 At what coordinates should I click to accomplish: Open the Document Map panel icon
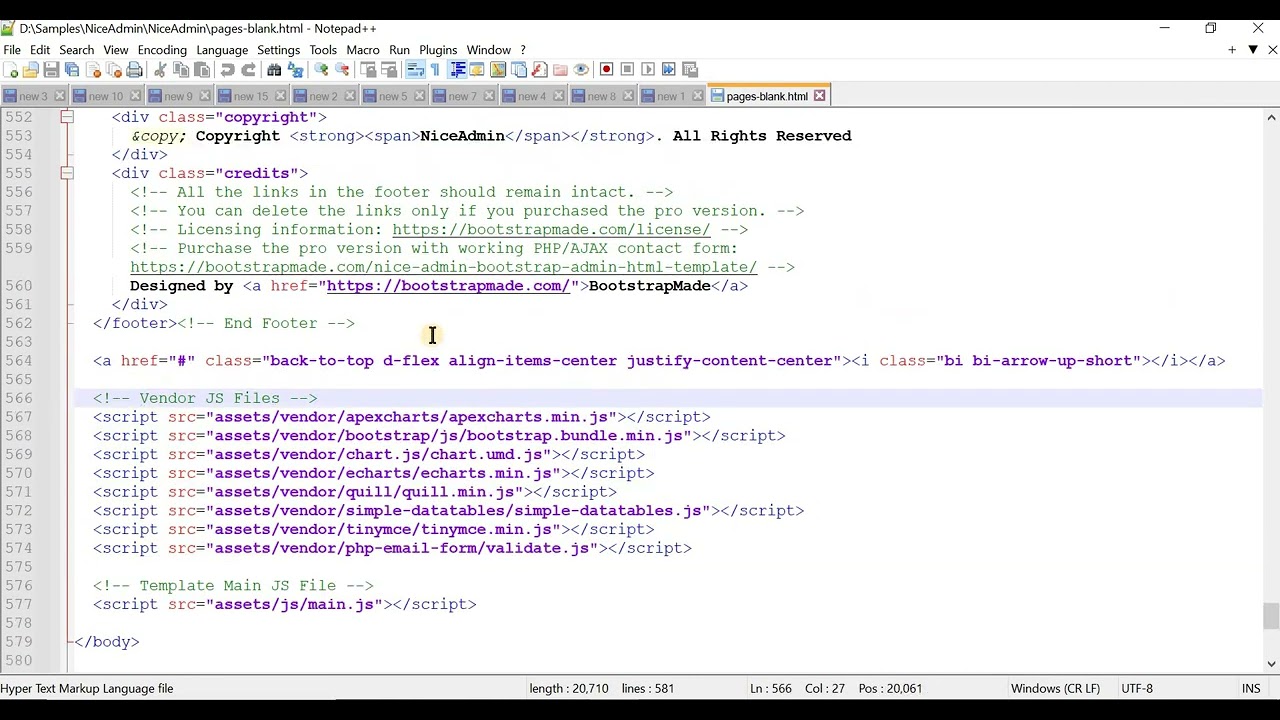[498, 69]
